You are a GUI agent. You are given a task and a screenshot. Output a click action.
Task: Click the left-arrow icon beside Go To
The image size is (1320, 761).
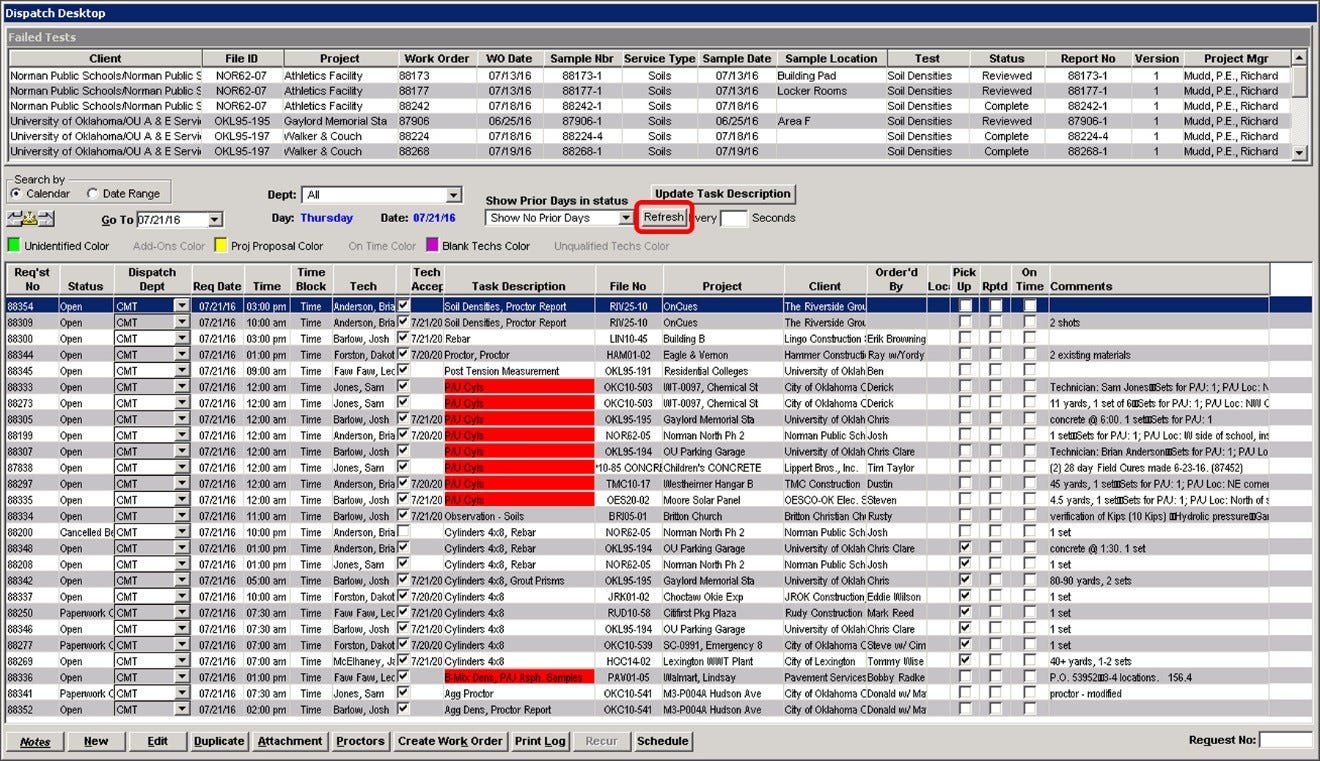13,220
